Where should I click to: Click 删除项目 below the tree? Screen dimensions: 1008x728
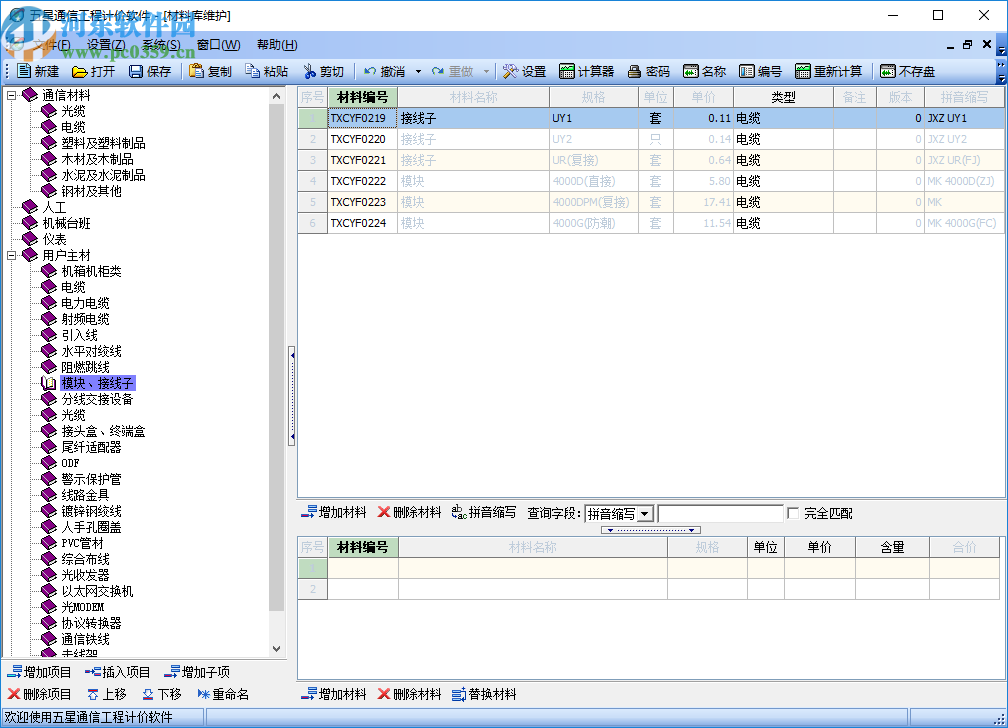(39, 694)
